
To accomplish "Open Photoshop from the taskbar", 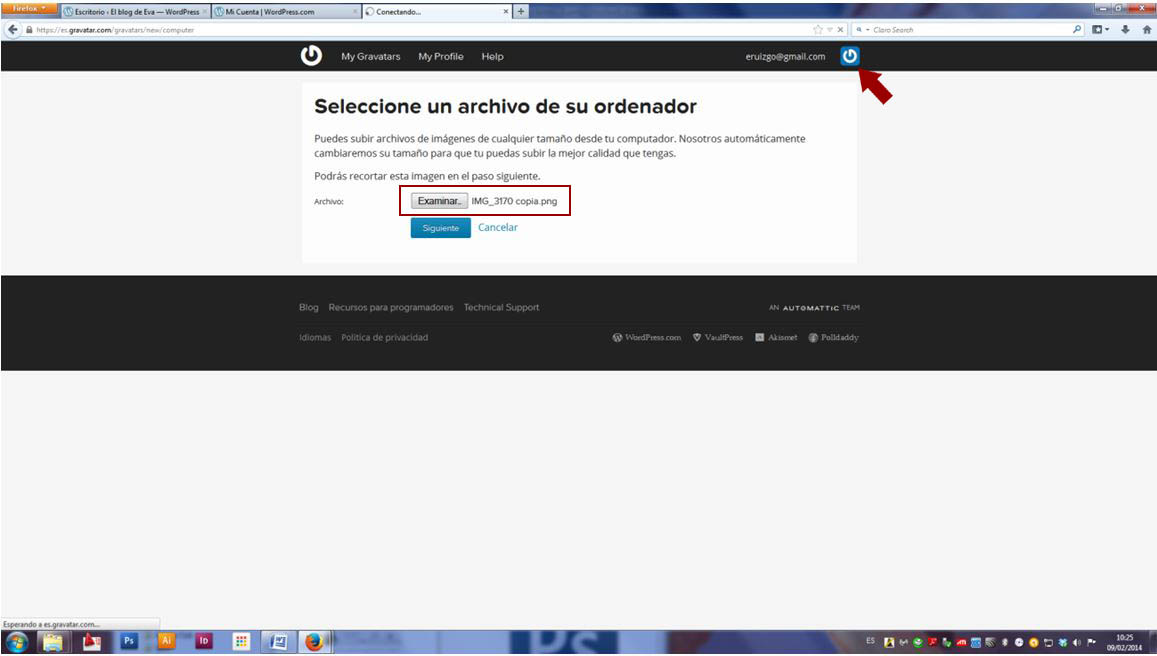I will click(128, 642).
